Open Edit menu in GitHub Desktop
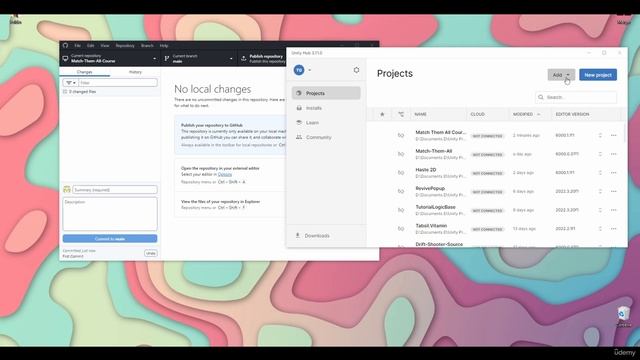Image resolution: width=640 pixels, height=360 pixels. click(x=91, y=46)
